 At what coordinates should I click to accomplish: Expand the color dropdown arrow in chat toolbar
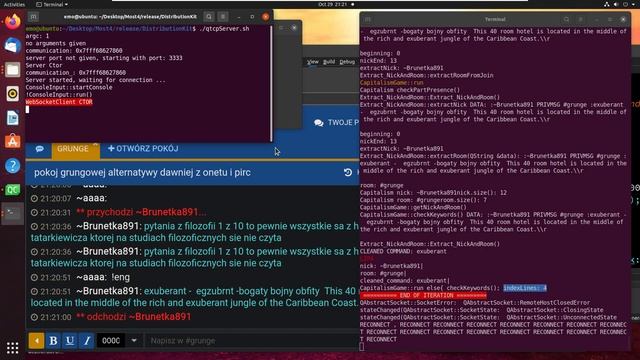tap(134, 340)
